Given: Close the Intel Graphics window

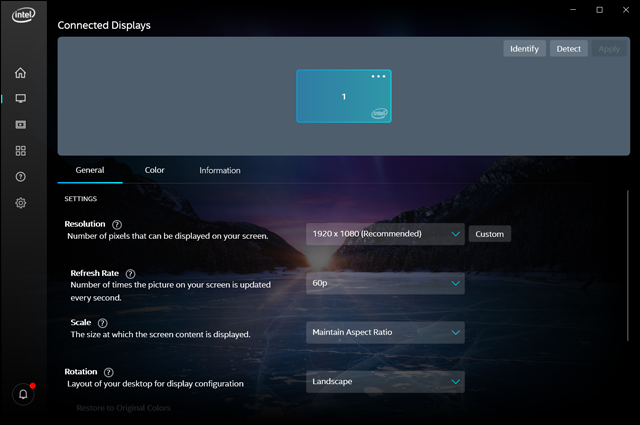Looking at the screenshot, I should click(x=626, y=9).
